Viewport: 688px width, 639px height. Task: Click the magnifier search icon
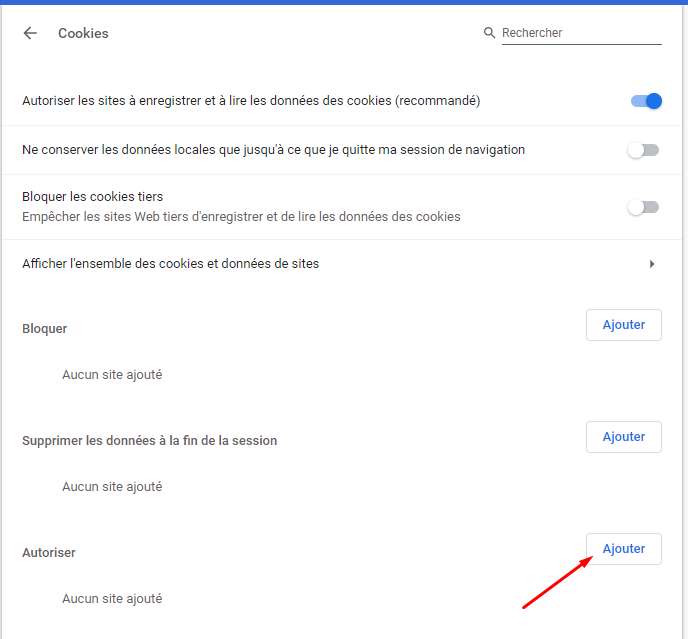[489, 33]
